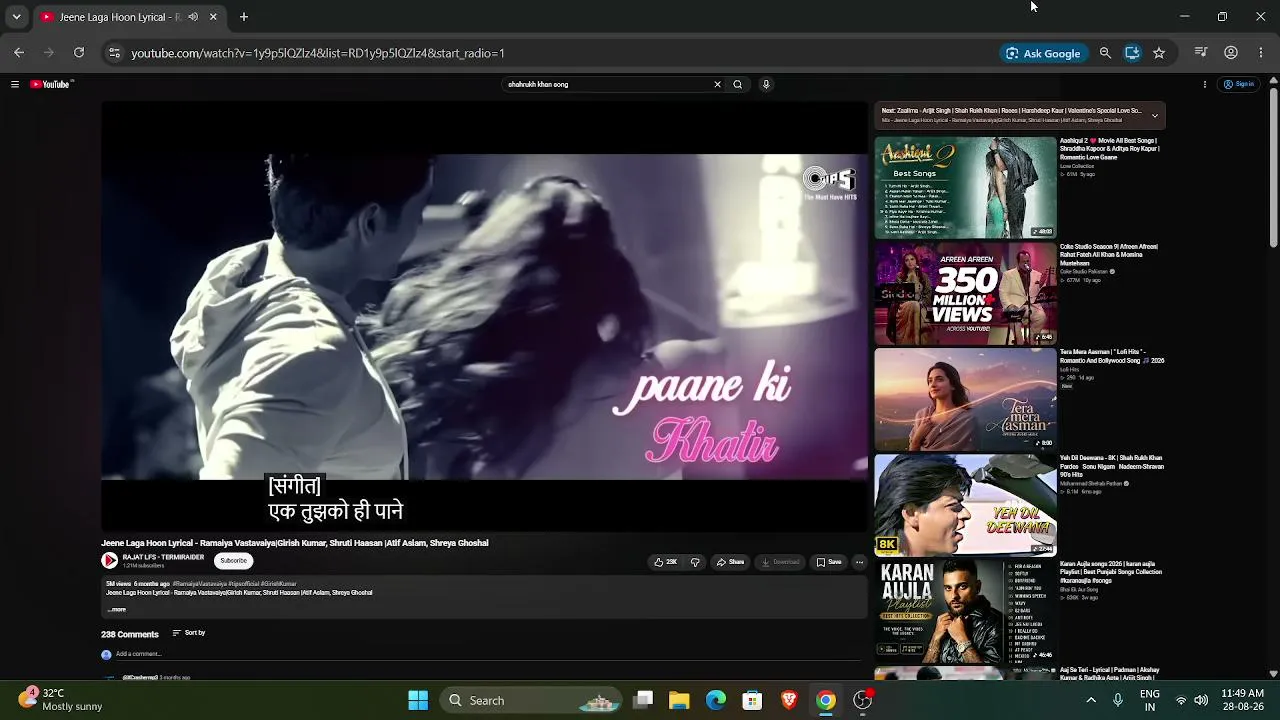This screenshot has height=720, width=1280.
Task: Open File Explorer from taskbar
Action: pos(679,700)
